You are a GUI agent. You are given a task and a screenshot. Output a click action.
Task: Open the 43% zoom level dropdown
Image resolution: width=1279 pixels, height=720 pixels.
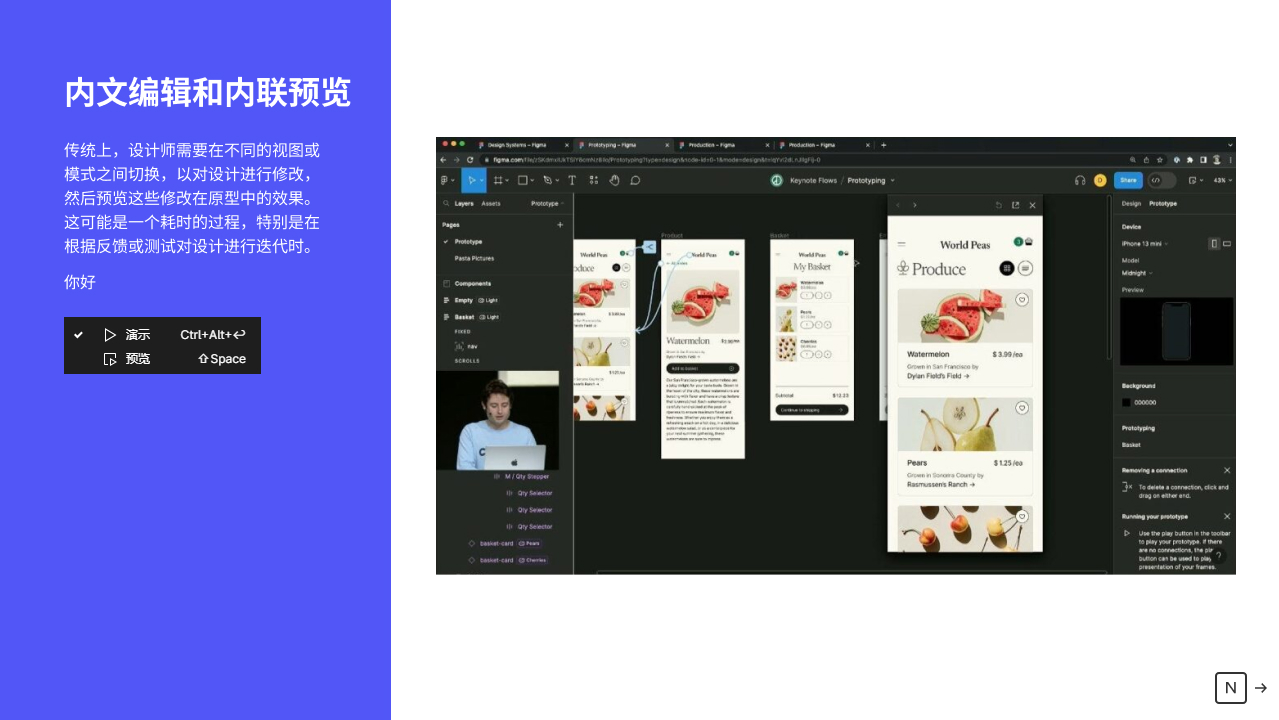coord(1221,180)
